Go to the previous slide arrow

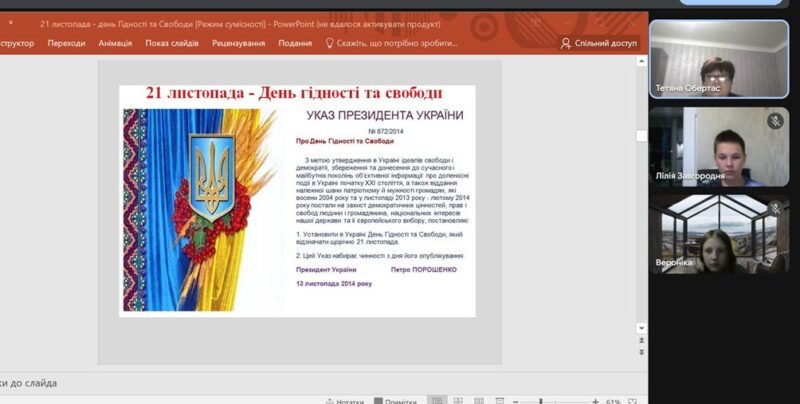(640, 339)
